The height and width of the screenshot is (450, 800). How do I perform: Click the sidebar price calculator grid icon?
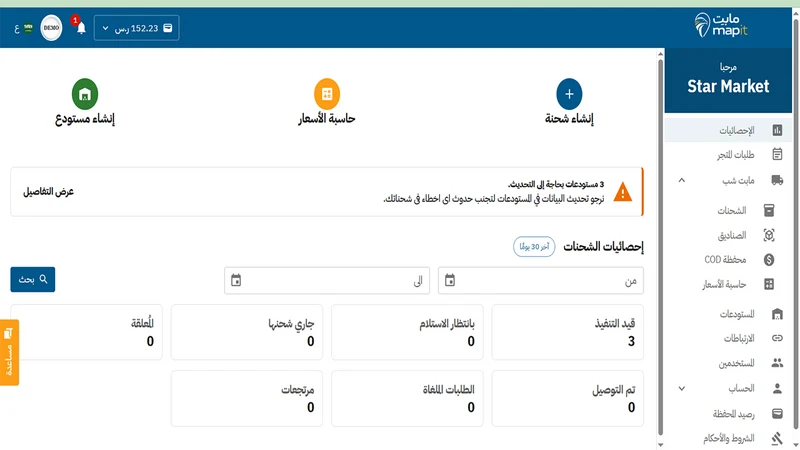pos(769,284)
